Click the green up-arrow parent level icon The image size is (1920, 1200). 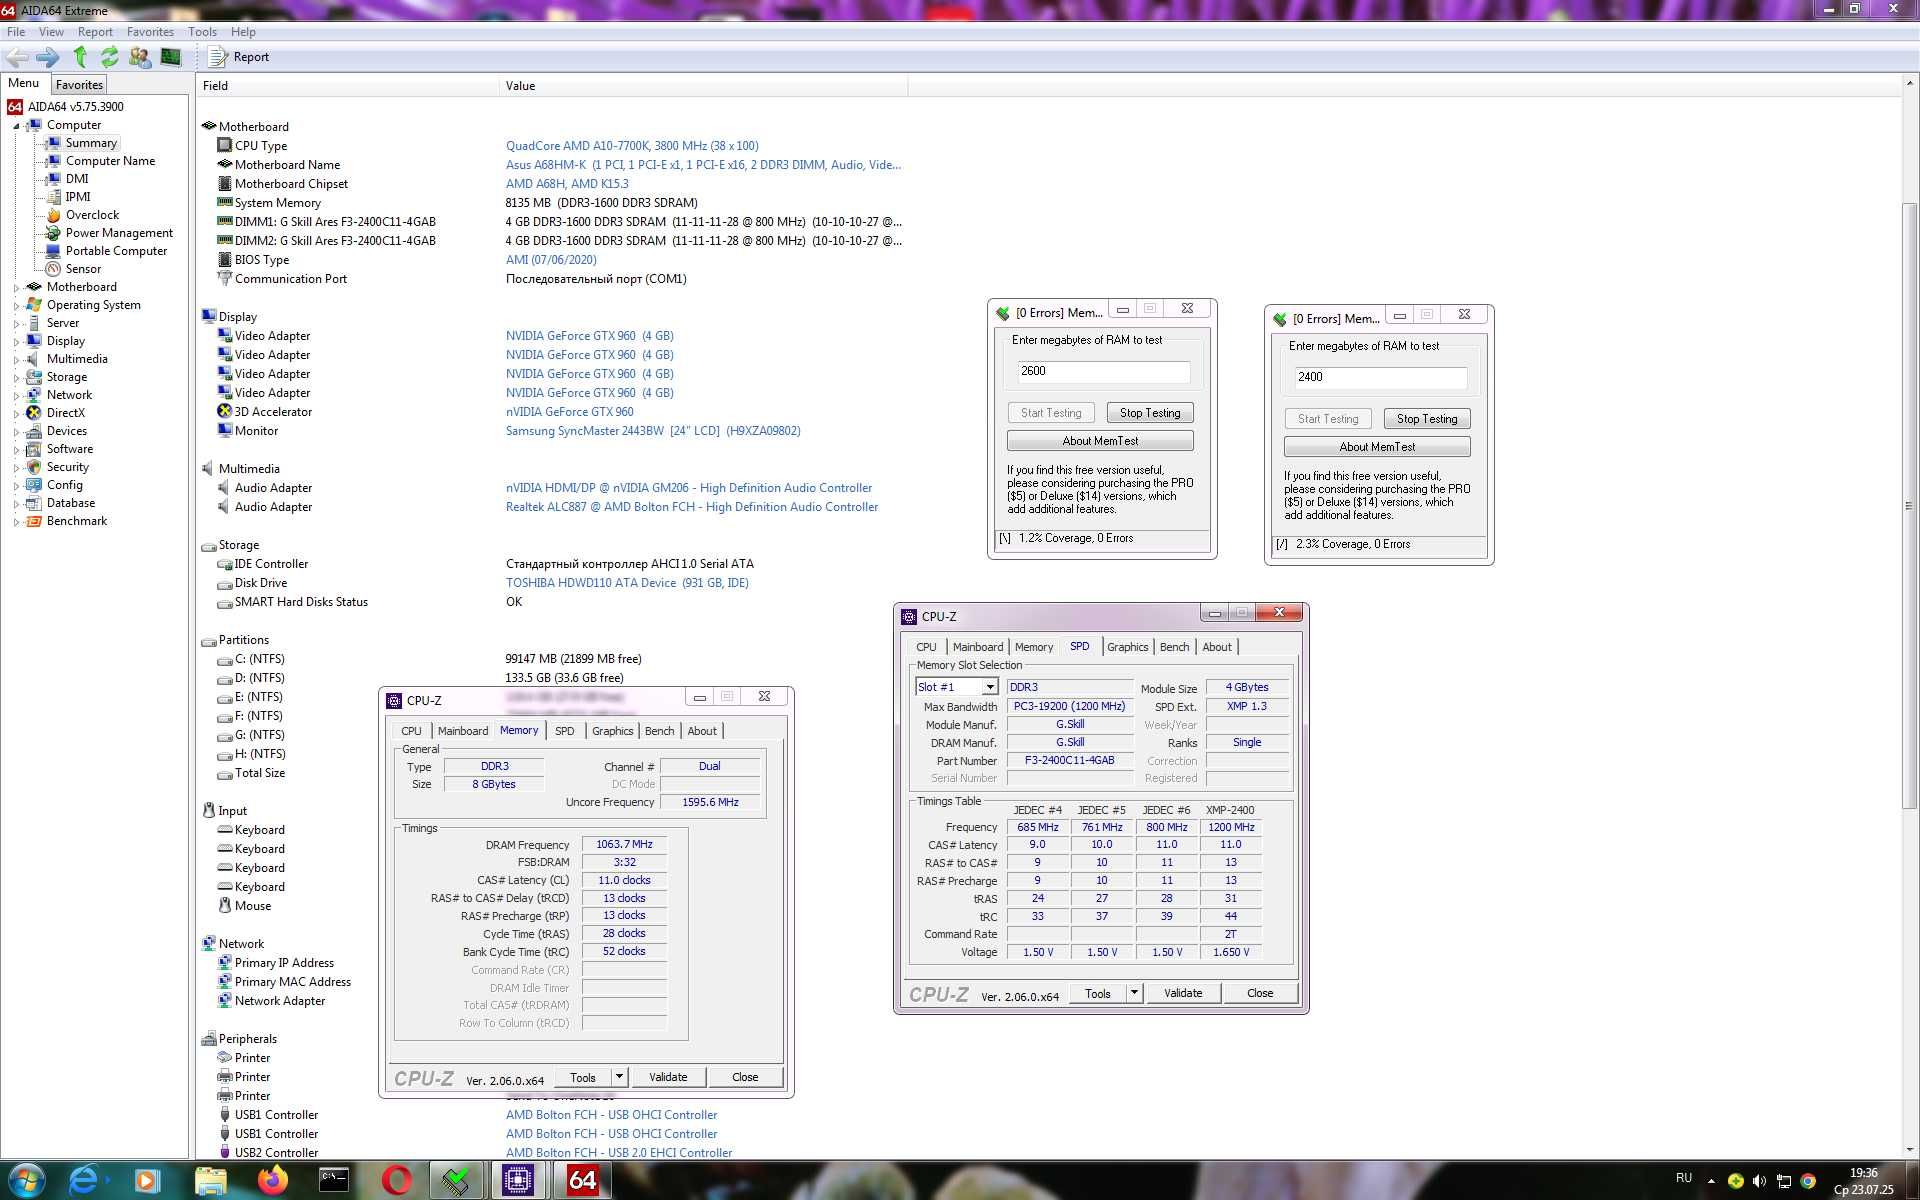81,57
